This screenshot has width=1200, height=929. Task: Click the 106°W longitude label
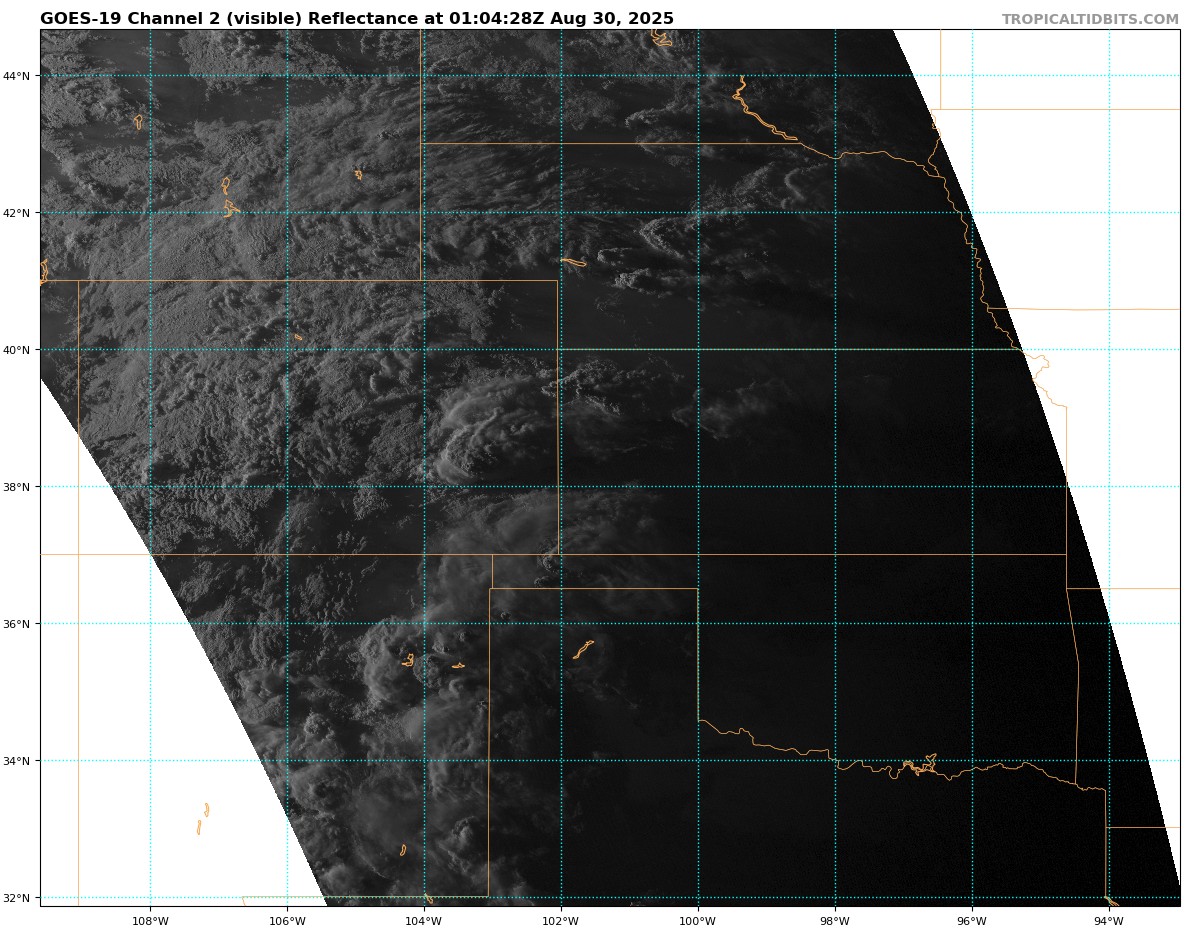[x=286, y=921]
